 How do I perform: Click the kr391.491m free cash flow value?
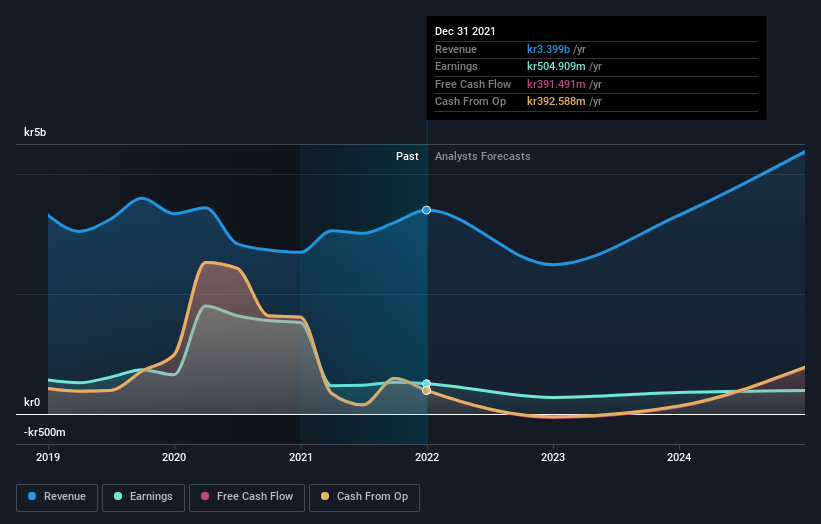[x=556, y=84]
